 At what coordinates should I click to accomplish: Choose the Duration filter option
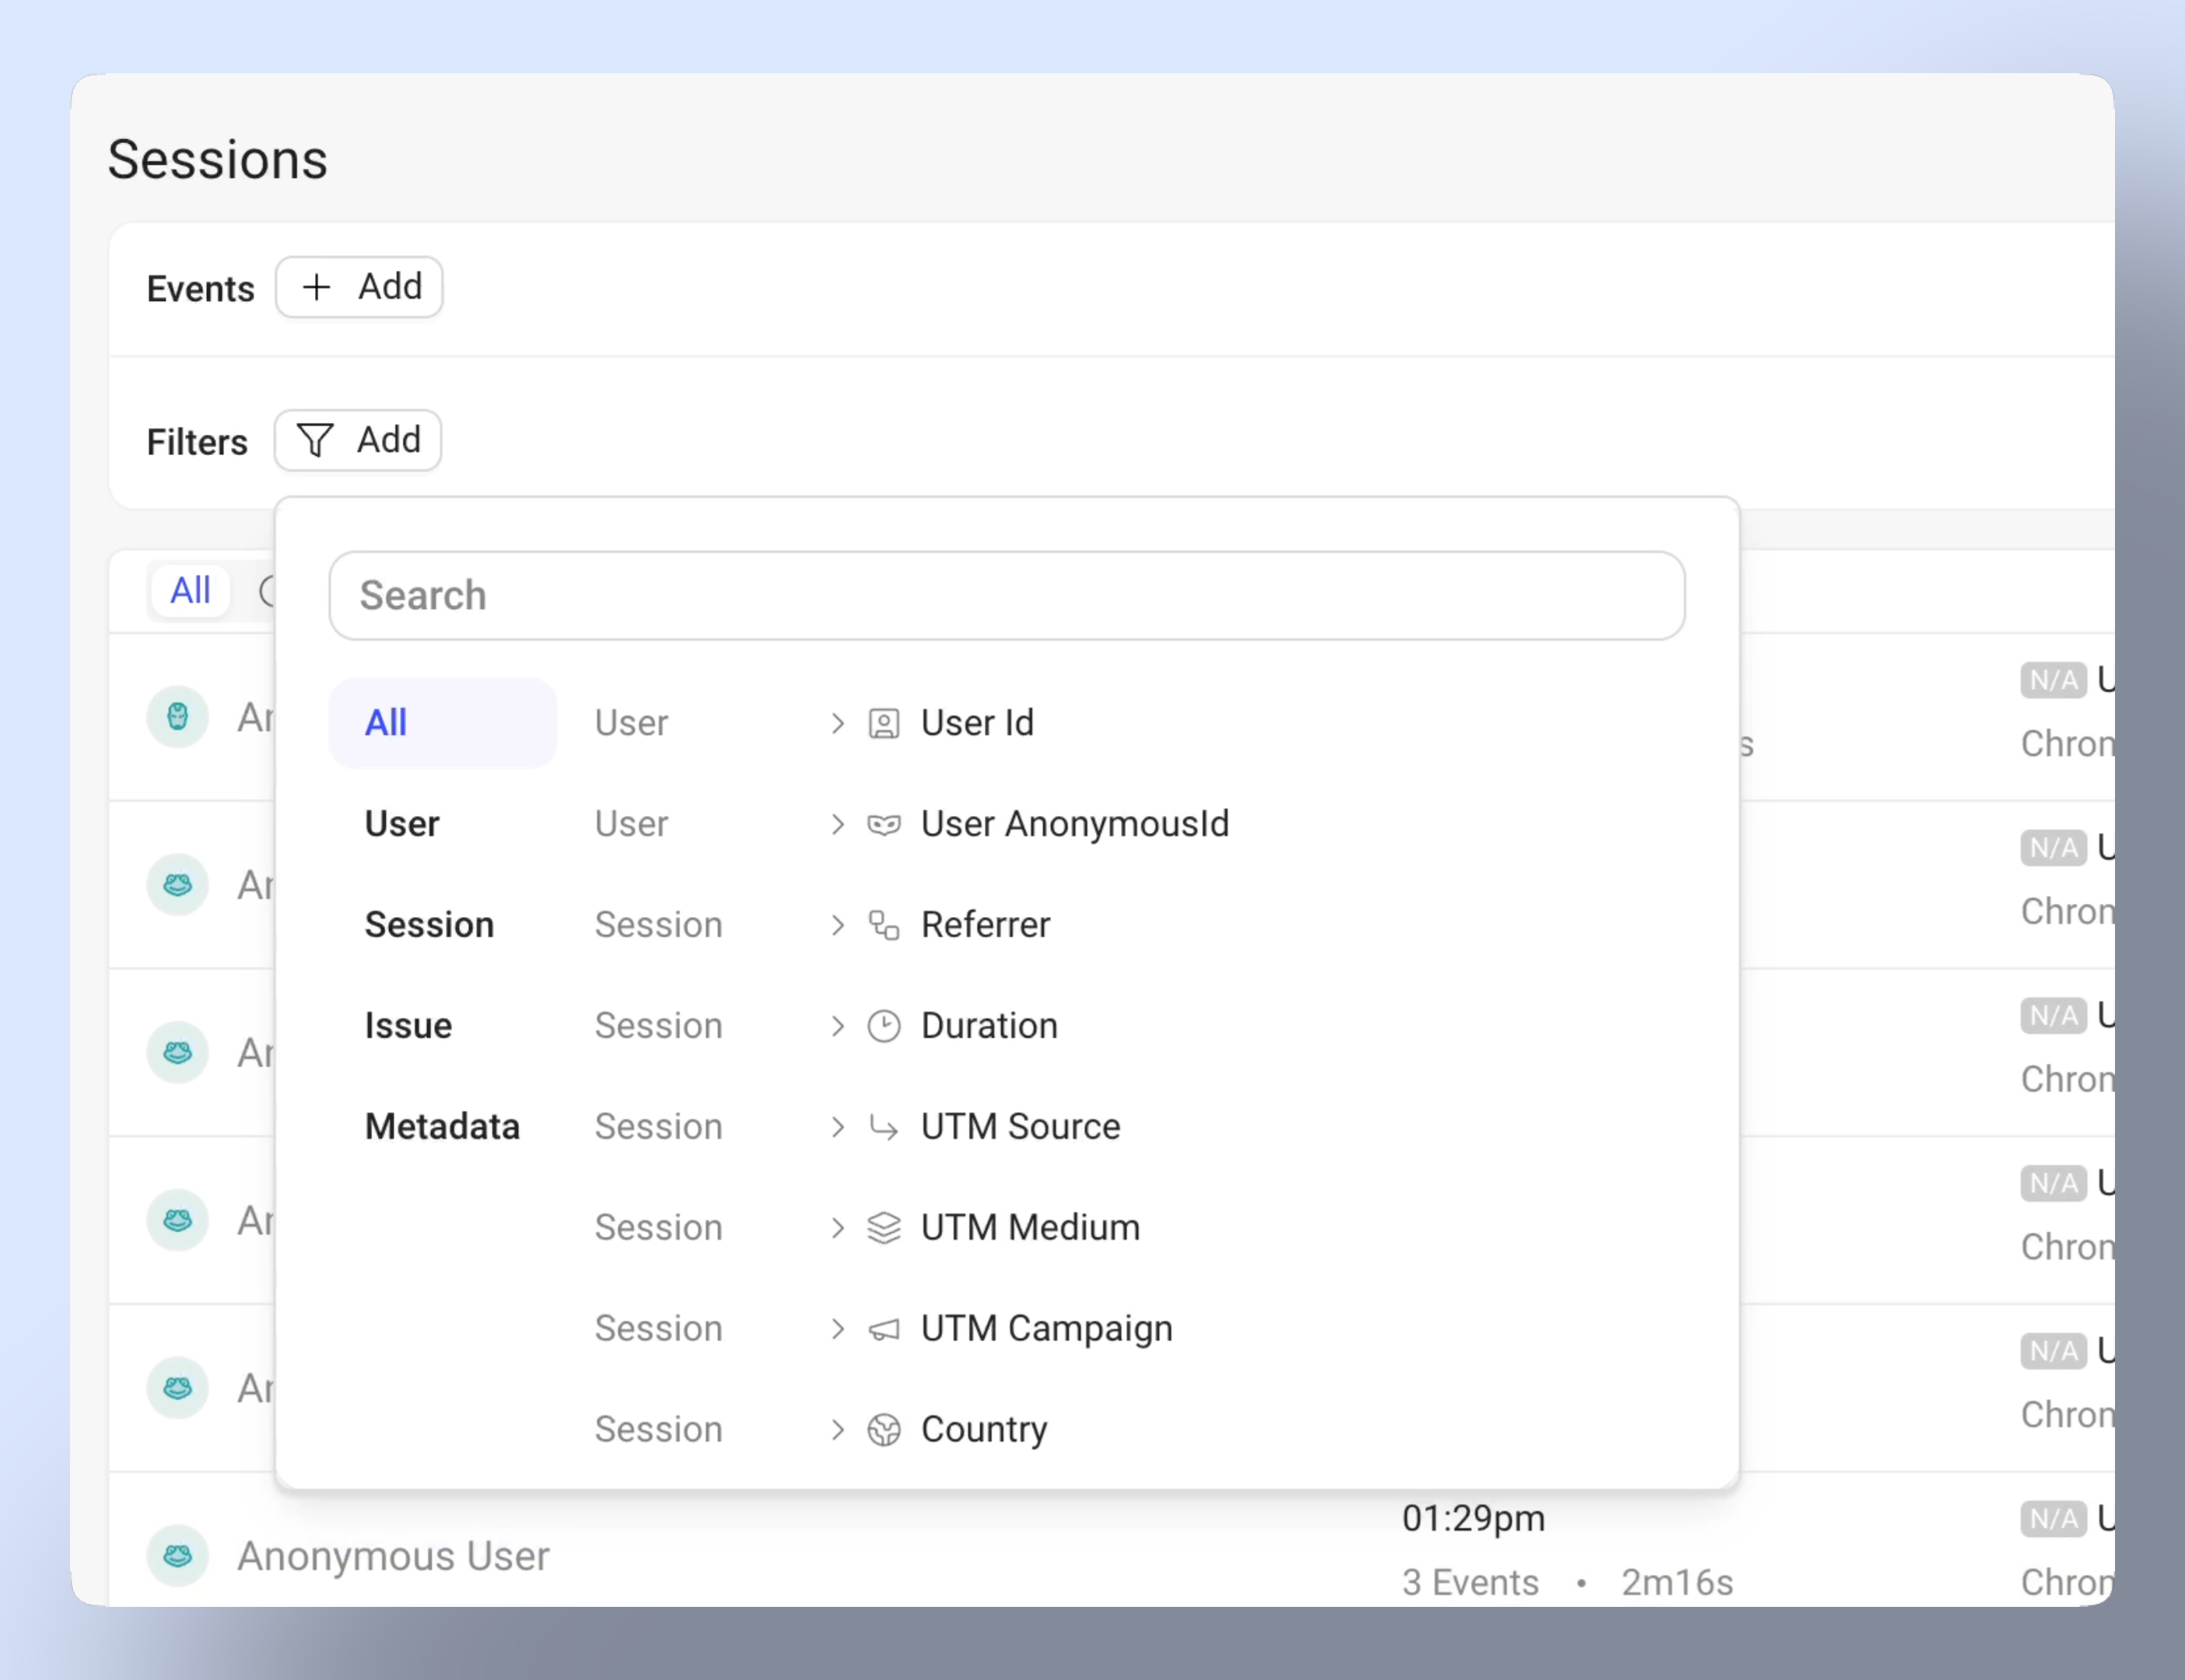990,1026
